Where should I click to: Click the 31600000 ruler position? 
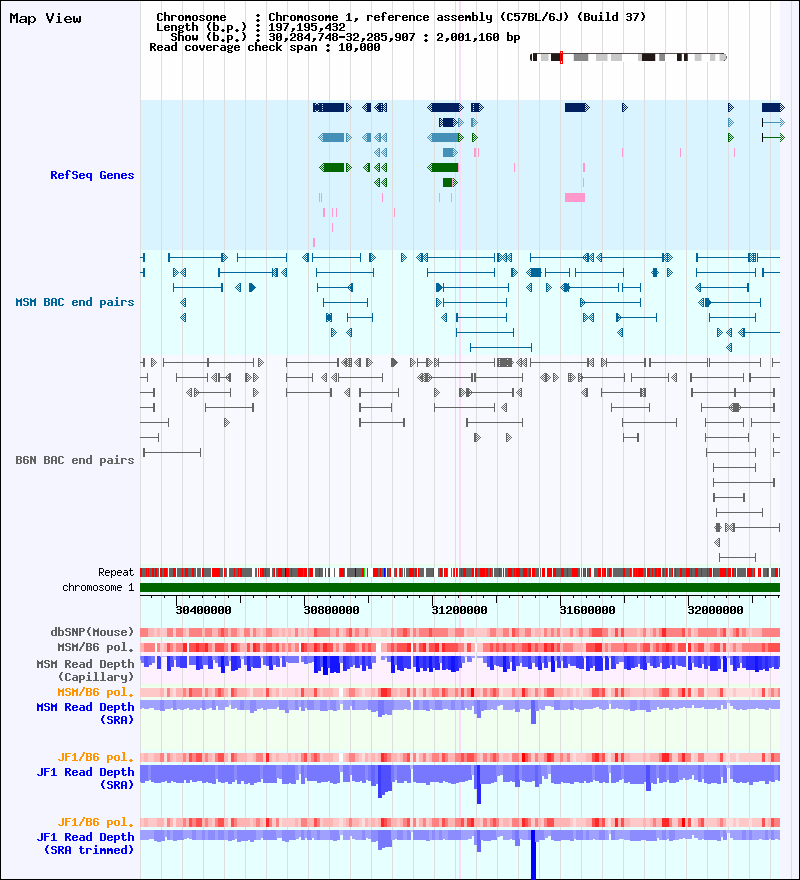point(587,610)
